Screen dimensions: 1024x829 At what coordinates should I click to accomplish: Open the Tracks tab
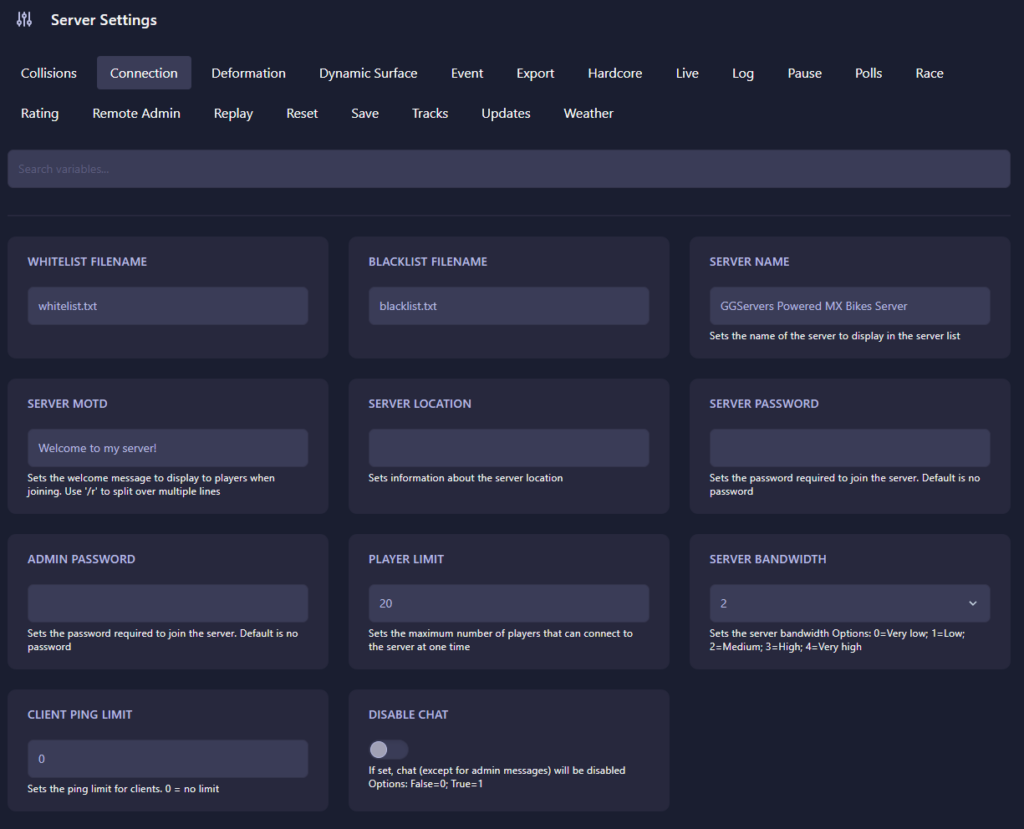[430, 113]
